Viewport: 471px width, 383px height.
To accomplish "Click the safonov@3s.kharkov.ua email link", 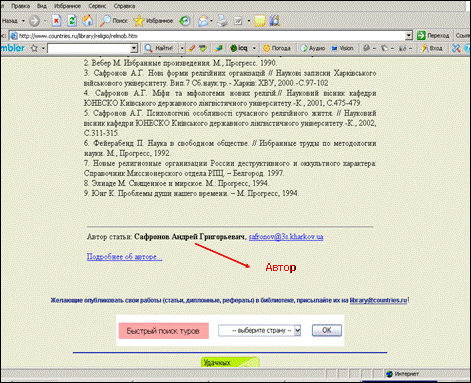I will coord(286,237).
